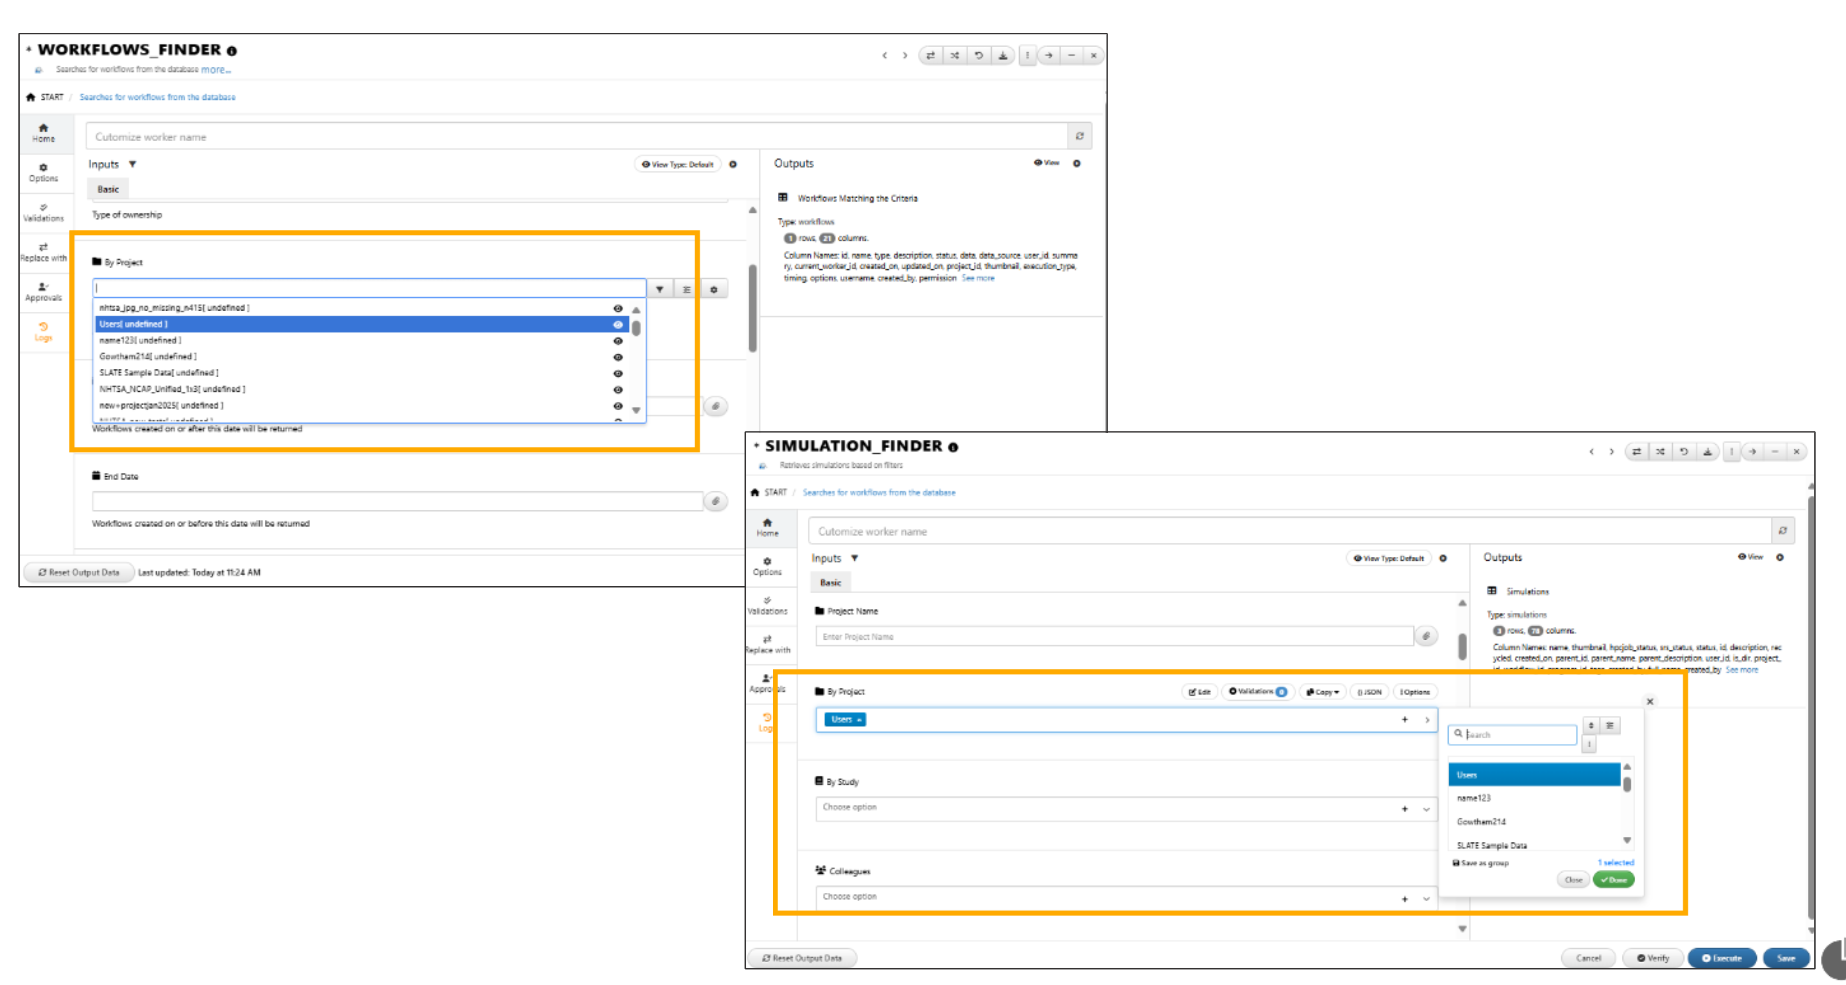Open Copy dropdown for By Project
The width and height of the screenshot is (1846, 985).
tap(1323, 692)
